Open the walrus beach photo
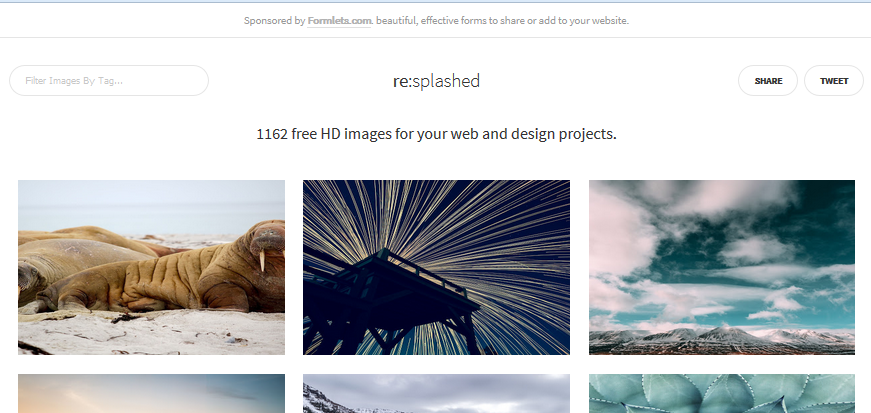 coord(151,267)
